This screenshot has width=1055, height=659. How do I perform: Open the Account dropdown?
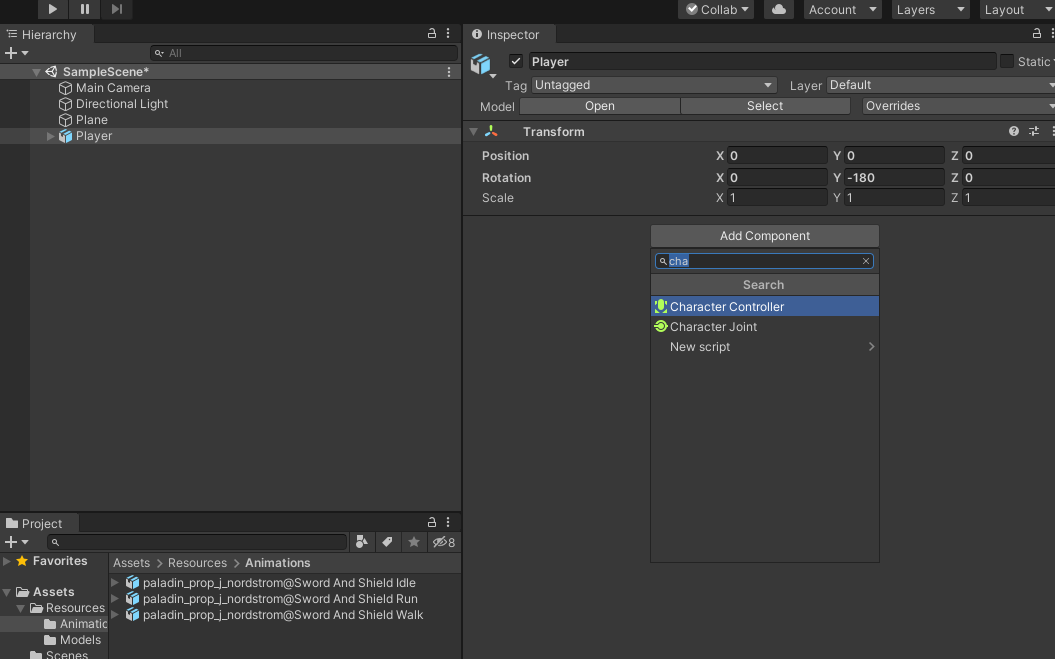(x=842, y=9)
